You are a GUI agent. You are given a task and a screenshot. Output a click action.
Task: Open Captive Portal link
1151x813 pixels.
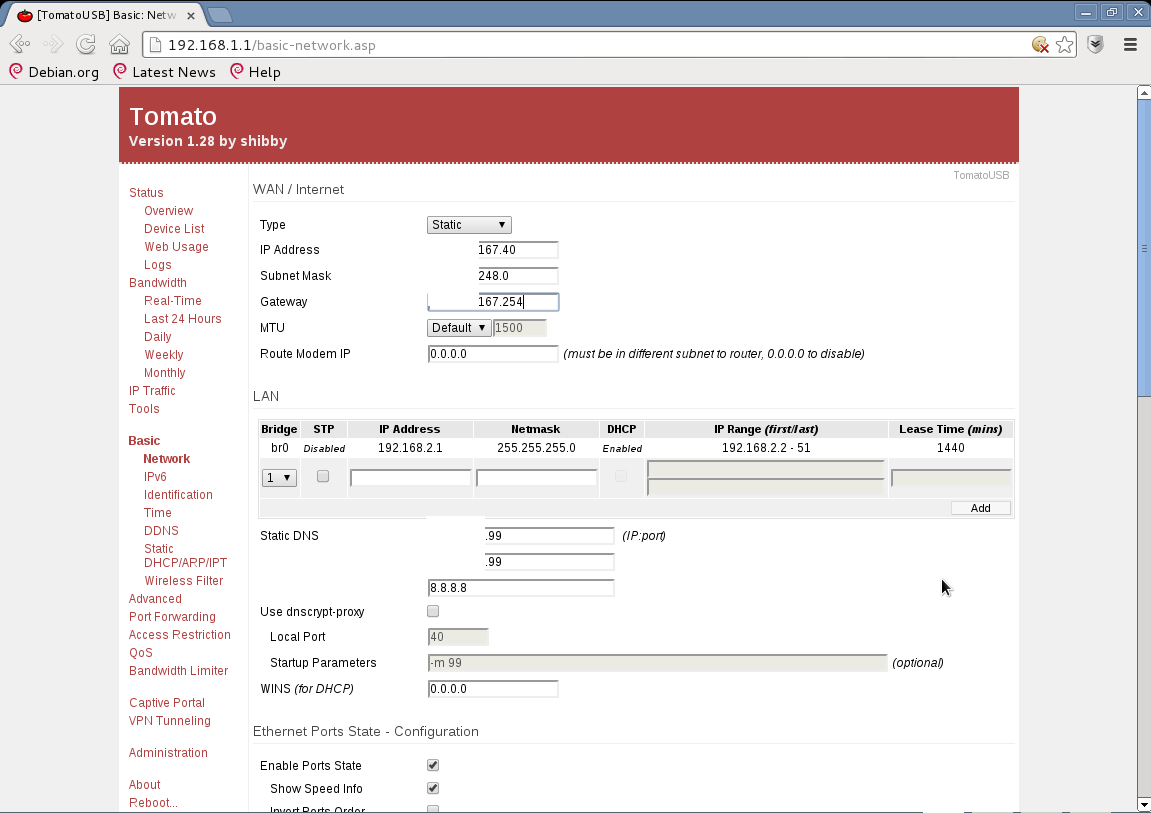click(167, 703)
